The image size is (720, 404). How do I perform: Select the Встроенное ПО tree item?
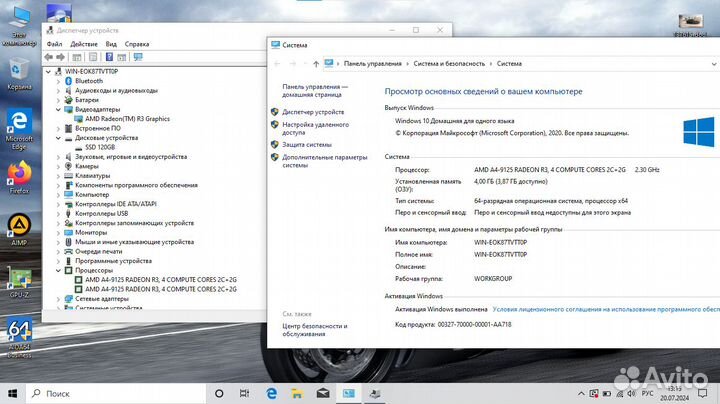(98, 129)
